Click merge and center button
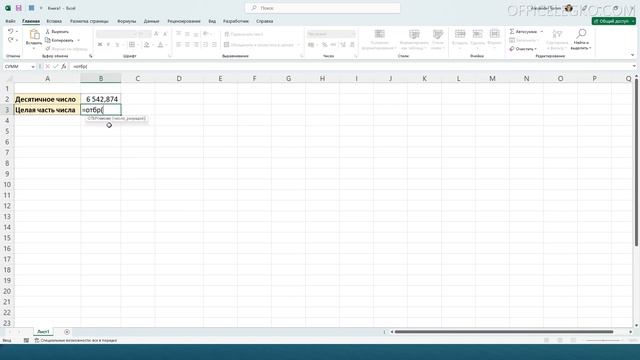This screenshot has width=640, height=360. click(259, 44)
